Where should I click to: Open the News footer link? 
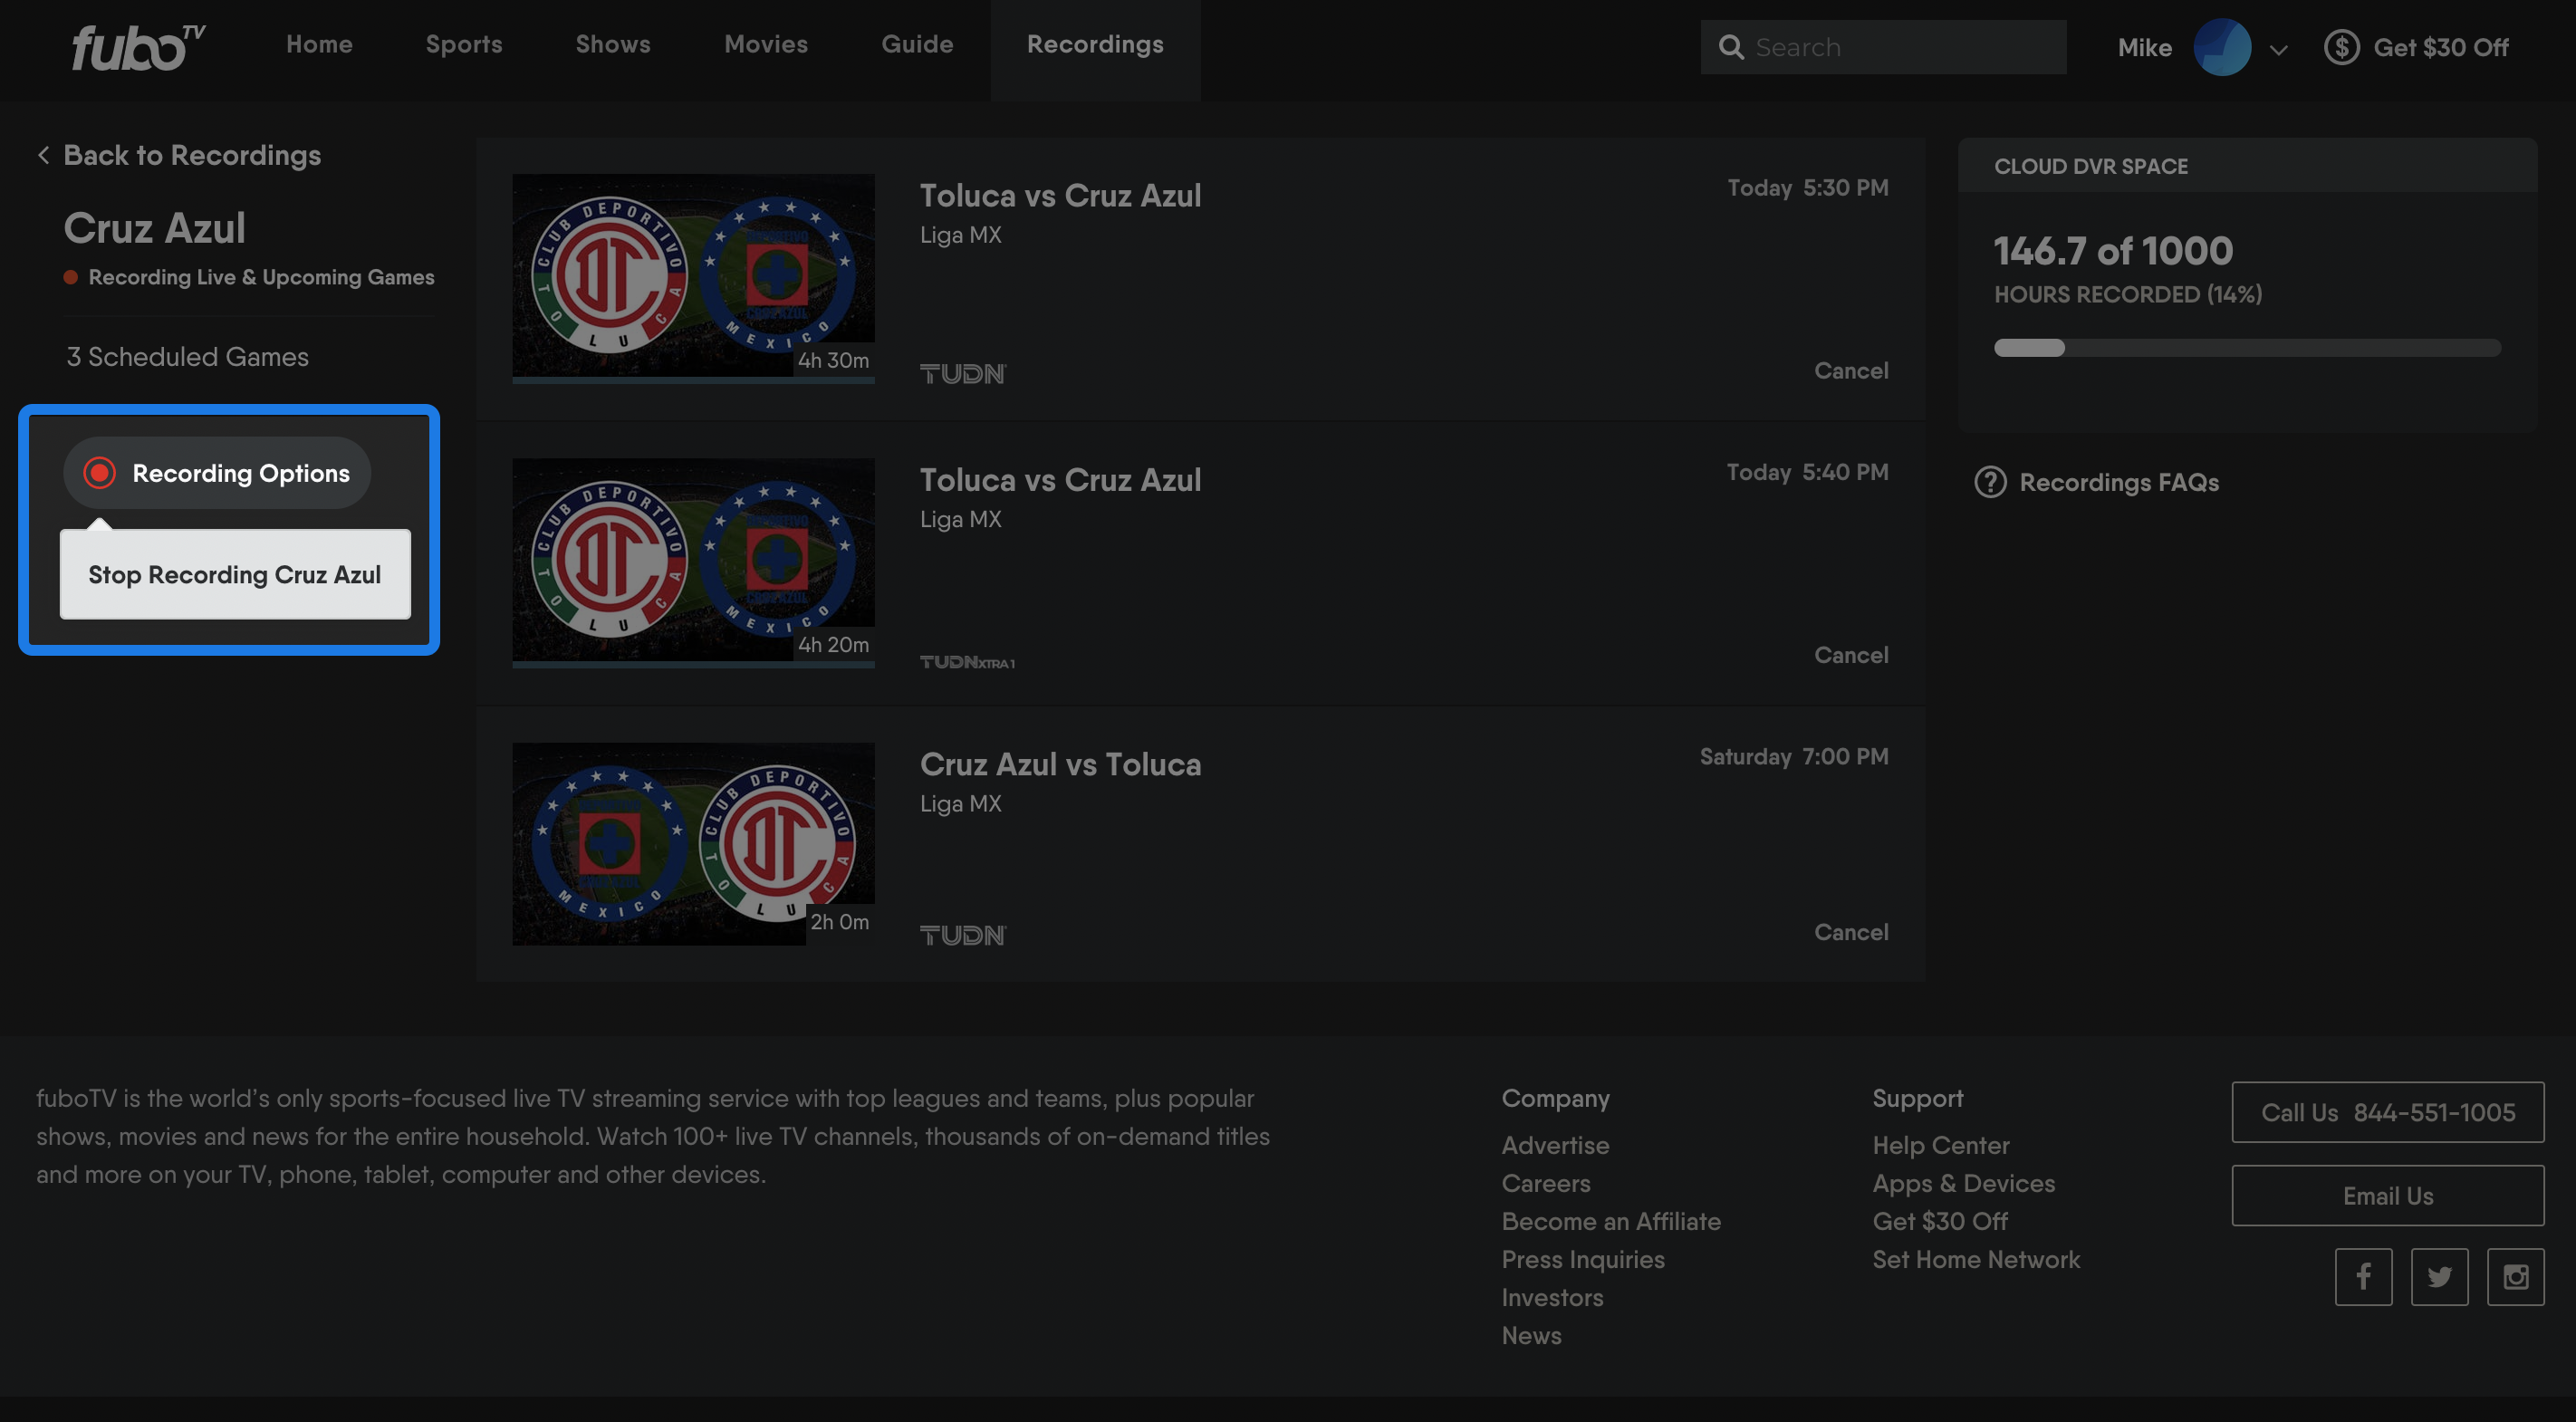point(1531,1335)
